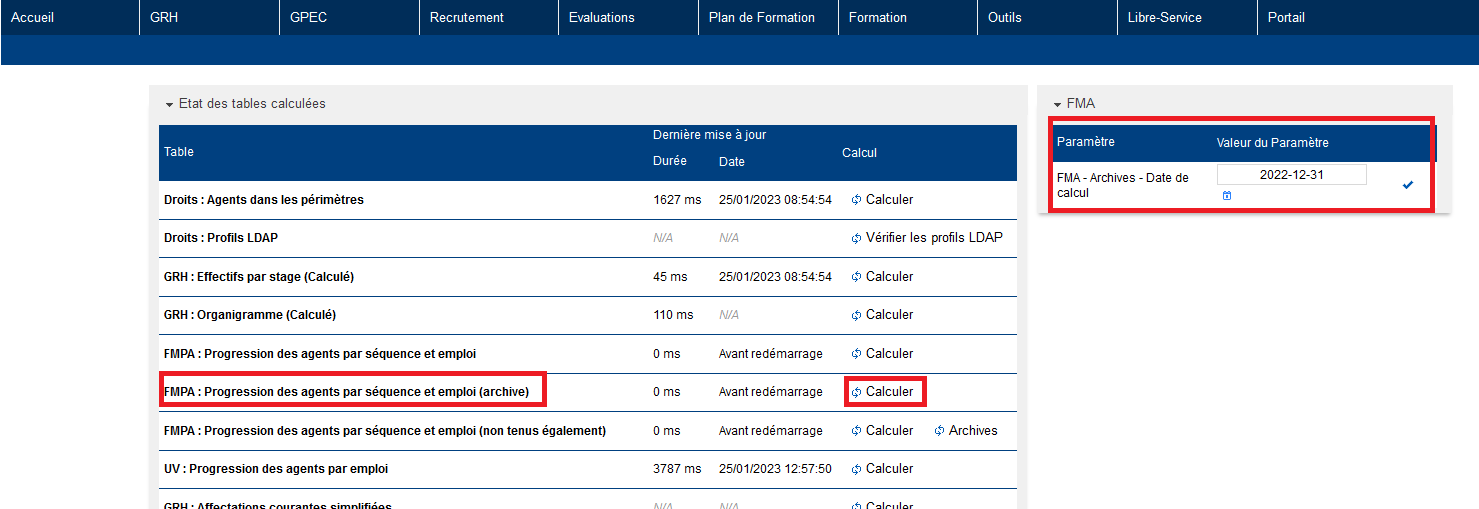Click the calendar icon under the date field
This screenshot has width=1479, height=509.
click(1227, 196)
